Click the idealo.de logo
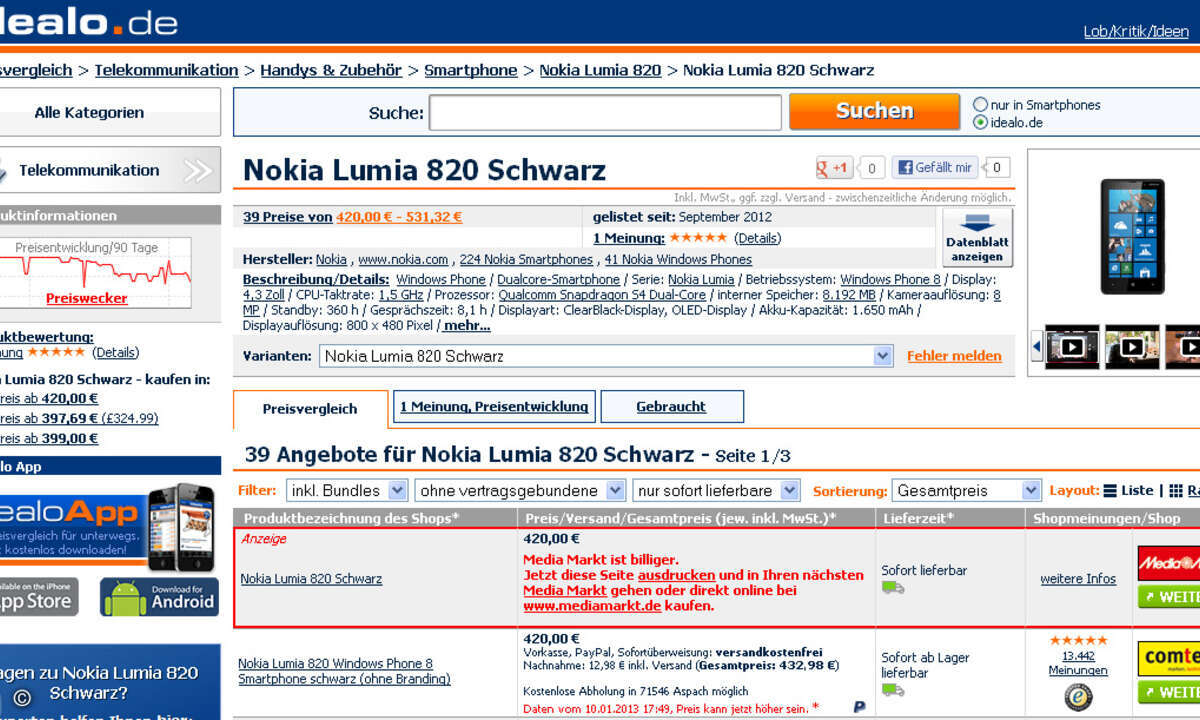 (x=88, y=21)
